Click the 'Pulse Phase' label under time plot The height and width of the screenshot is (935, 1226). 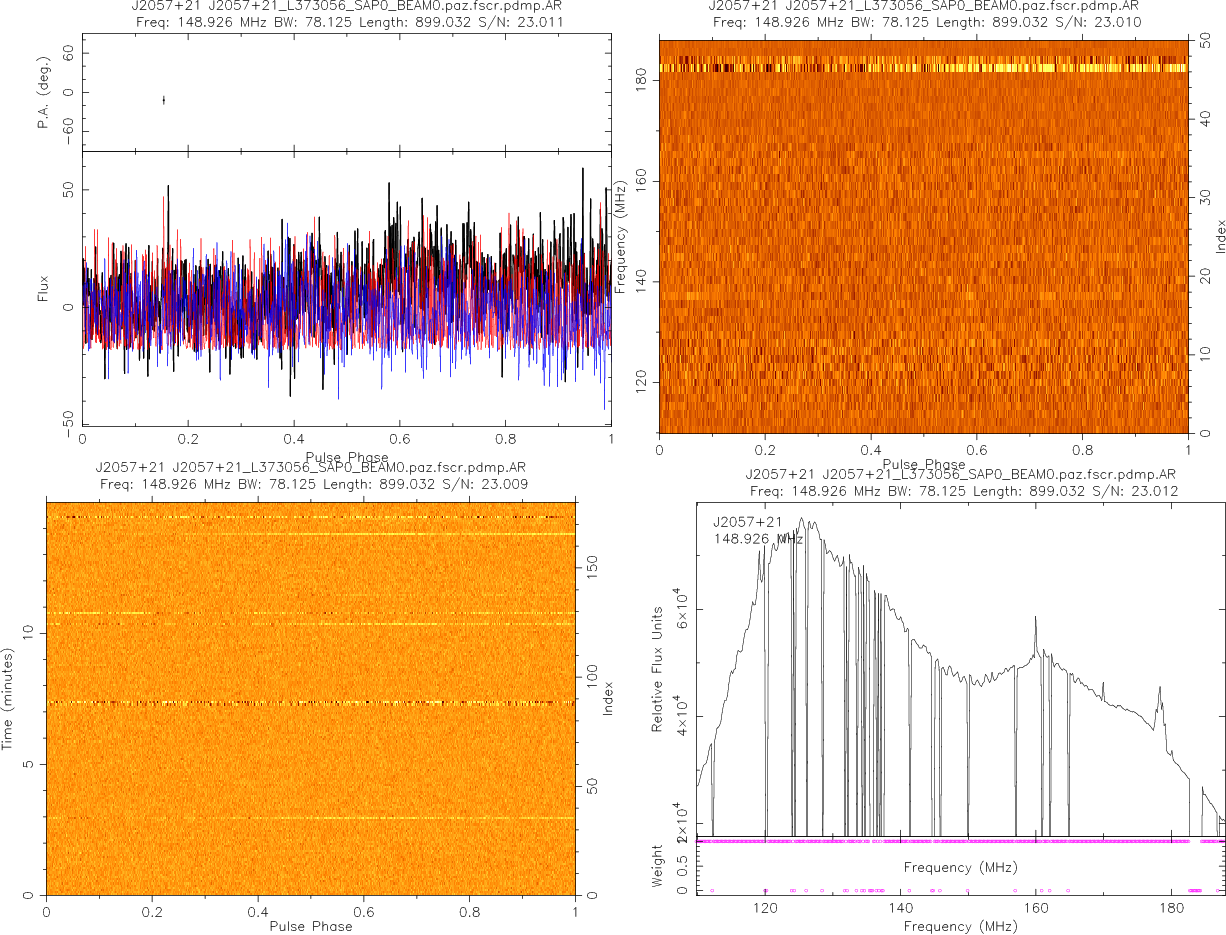coord(311,926)
